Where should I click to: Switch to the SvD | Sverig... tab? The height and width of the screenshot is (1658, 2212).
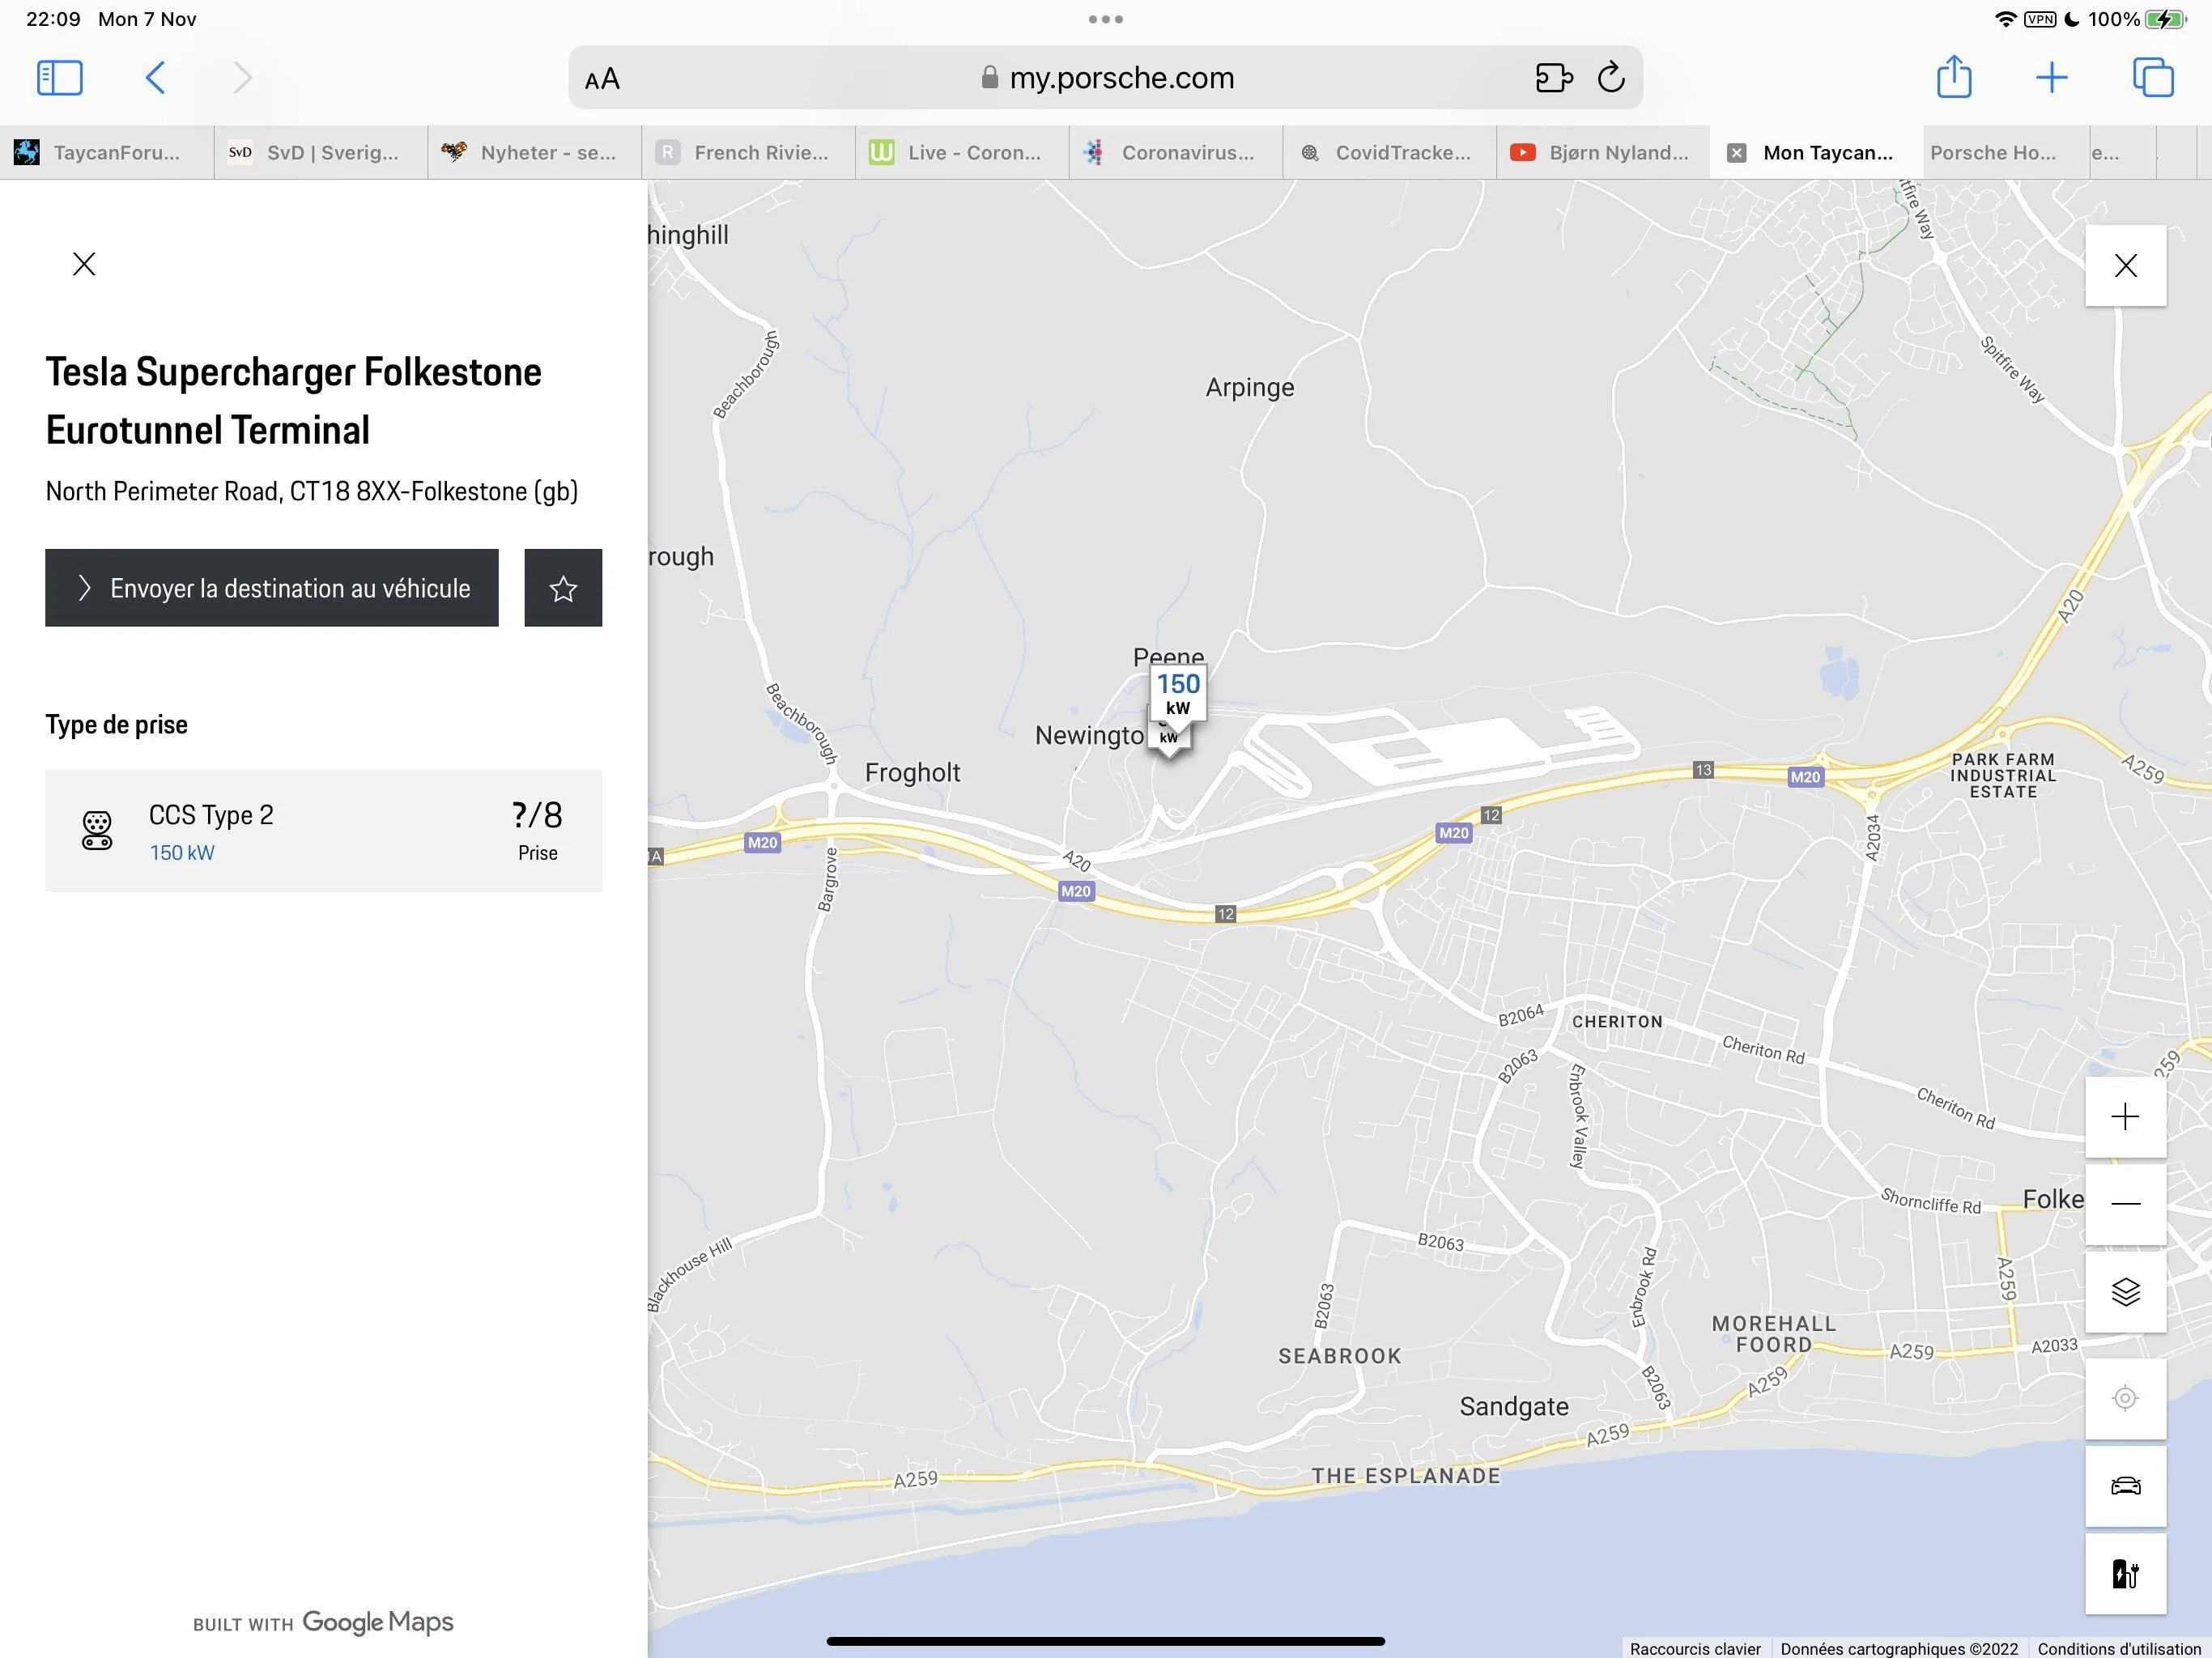pos(320,153)
